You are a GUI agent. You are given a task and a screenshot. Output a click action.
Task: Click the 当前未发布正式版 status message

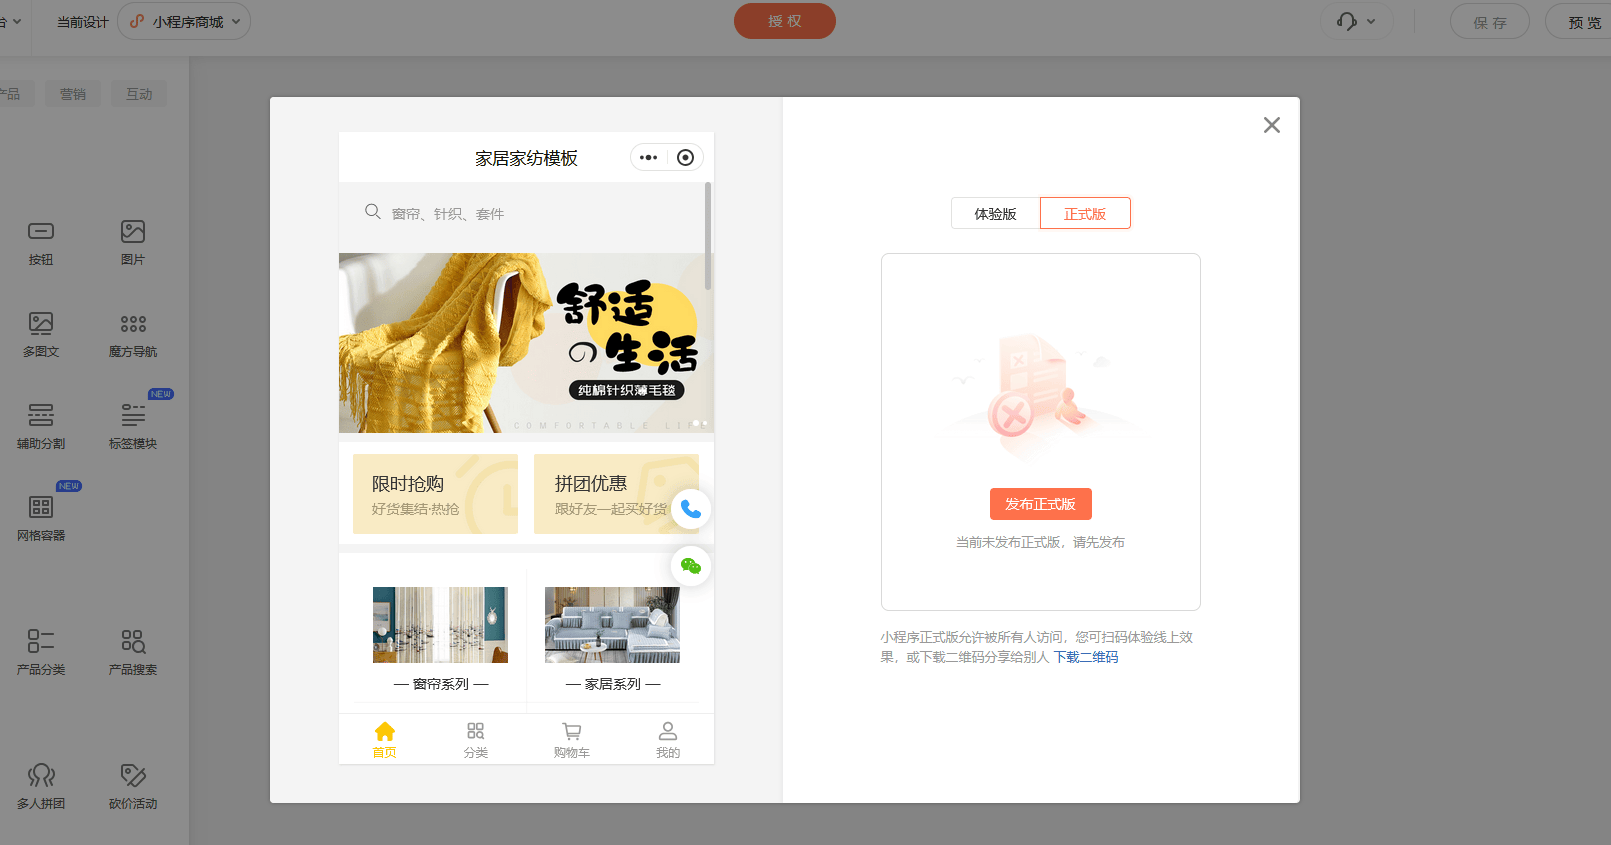tap(1040, 542)
